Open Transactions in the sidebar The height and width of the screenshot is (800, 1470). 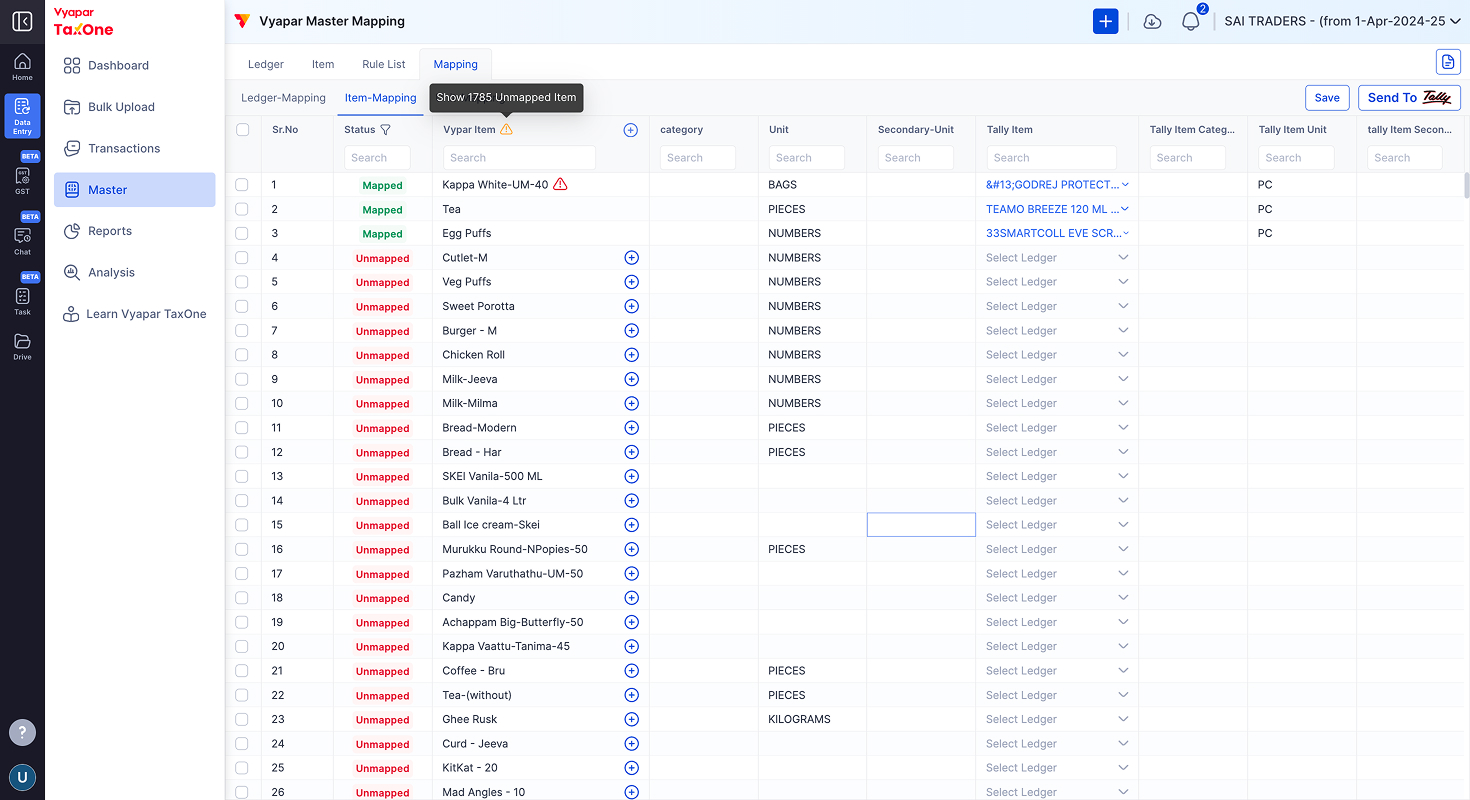135,148
